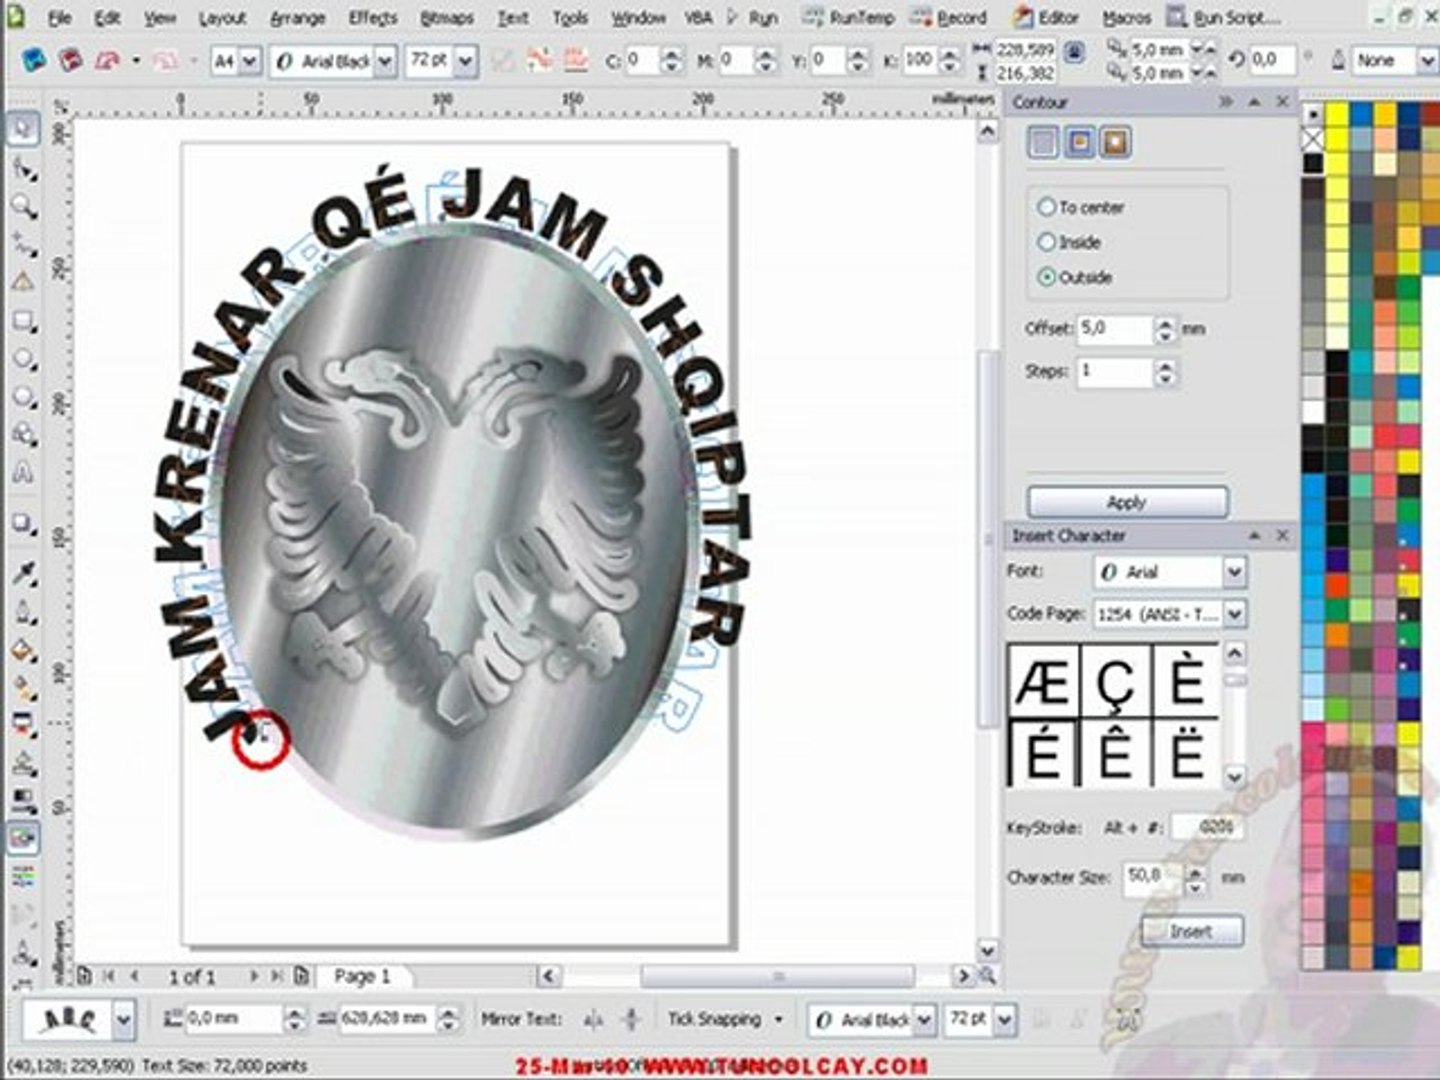Image resolution: width=1440 pixels, height=1080 pixels.
Task: Select the Inside contour option
Action: 1046,242
